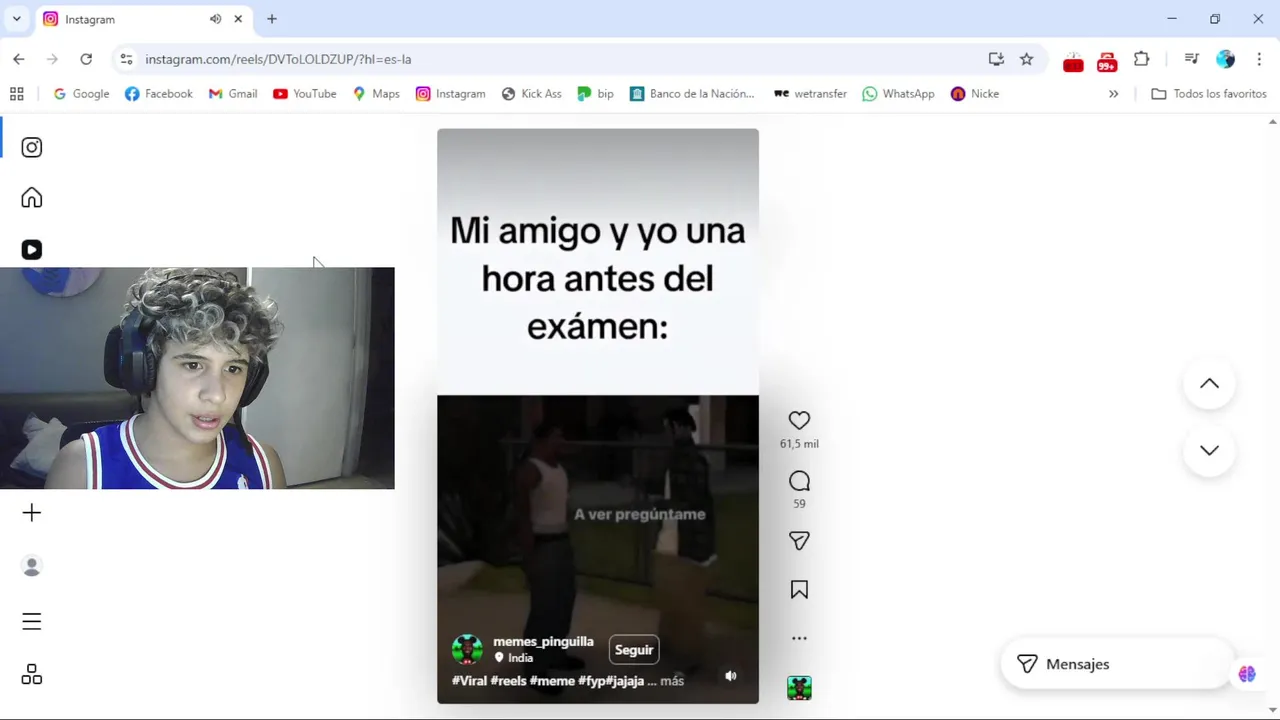This screenshot has height=720, width=1280.
Task: Open Mensajes messages panel
Action: [1115, 664]
